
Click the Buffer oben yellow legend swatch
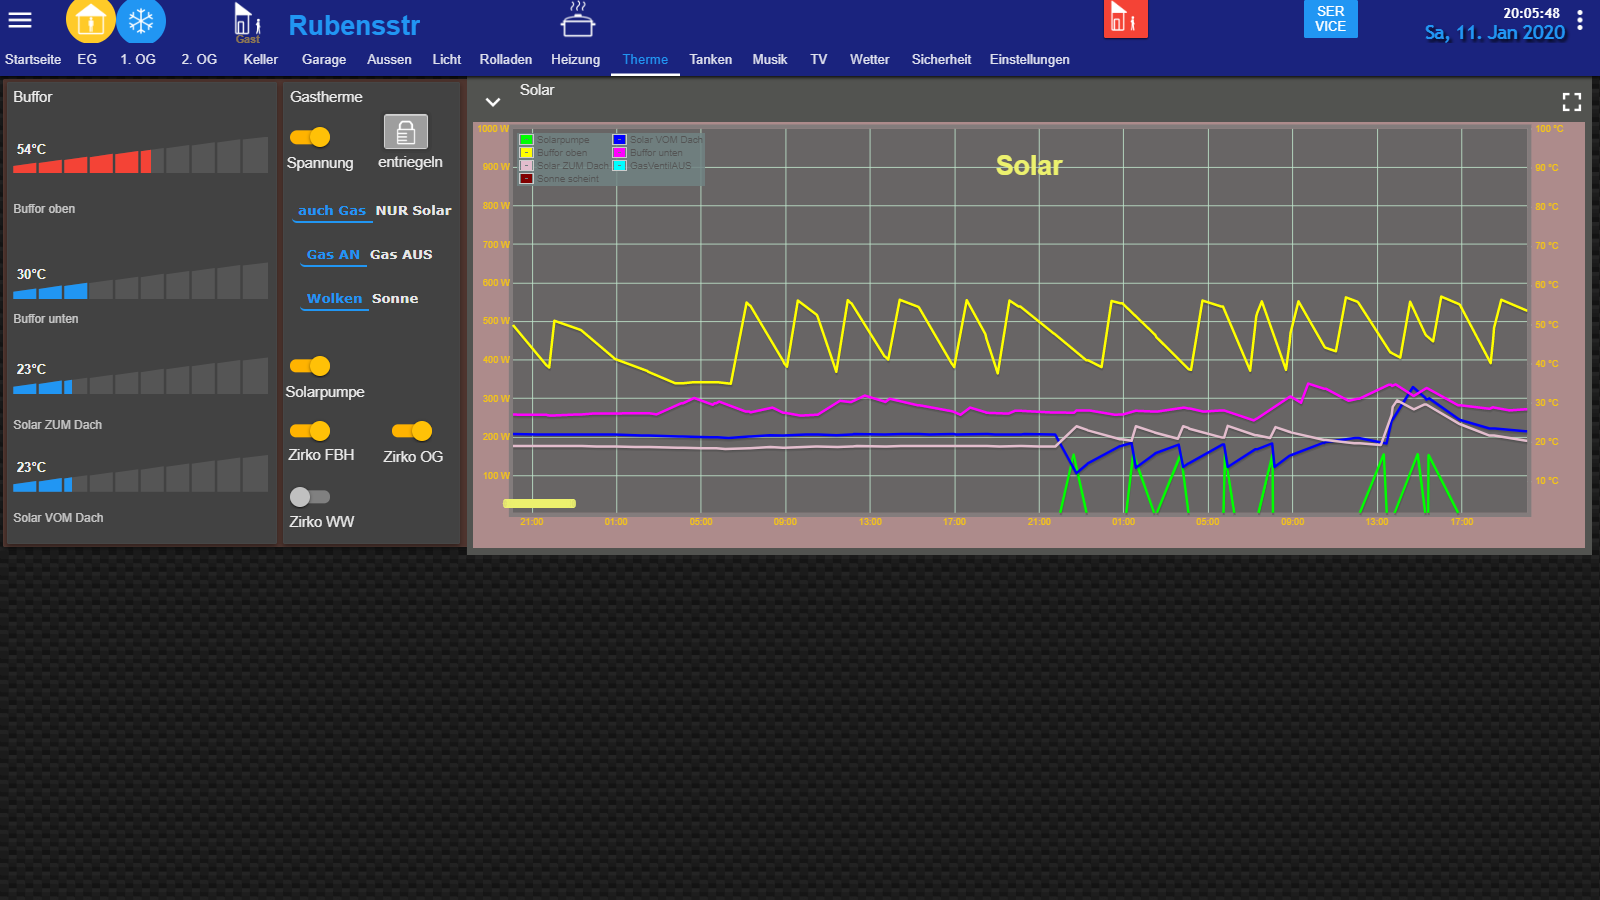526,153
